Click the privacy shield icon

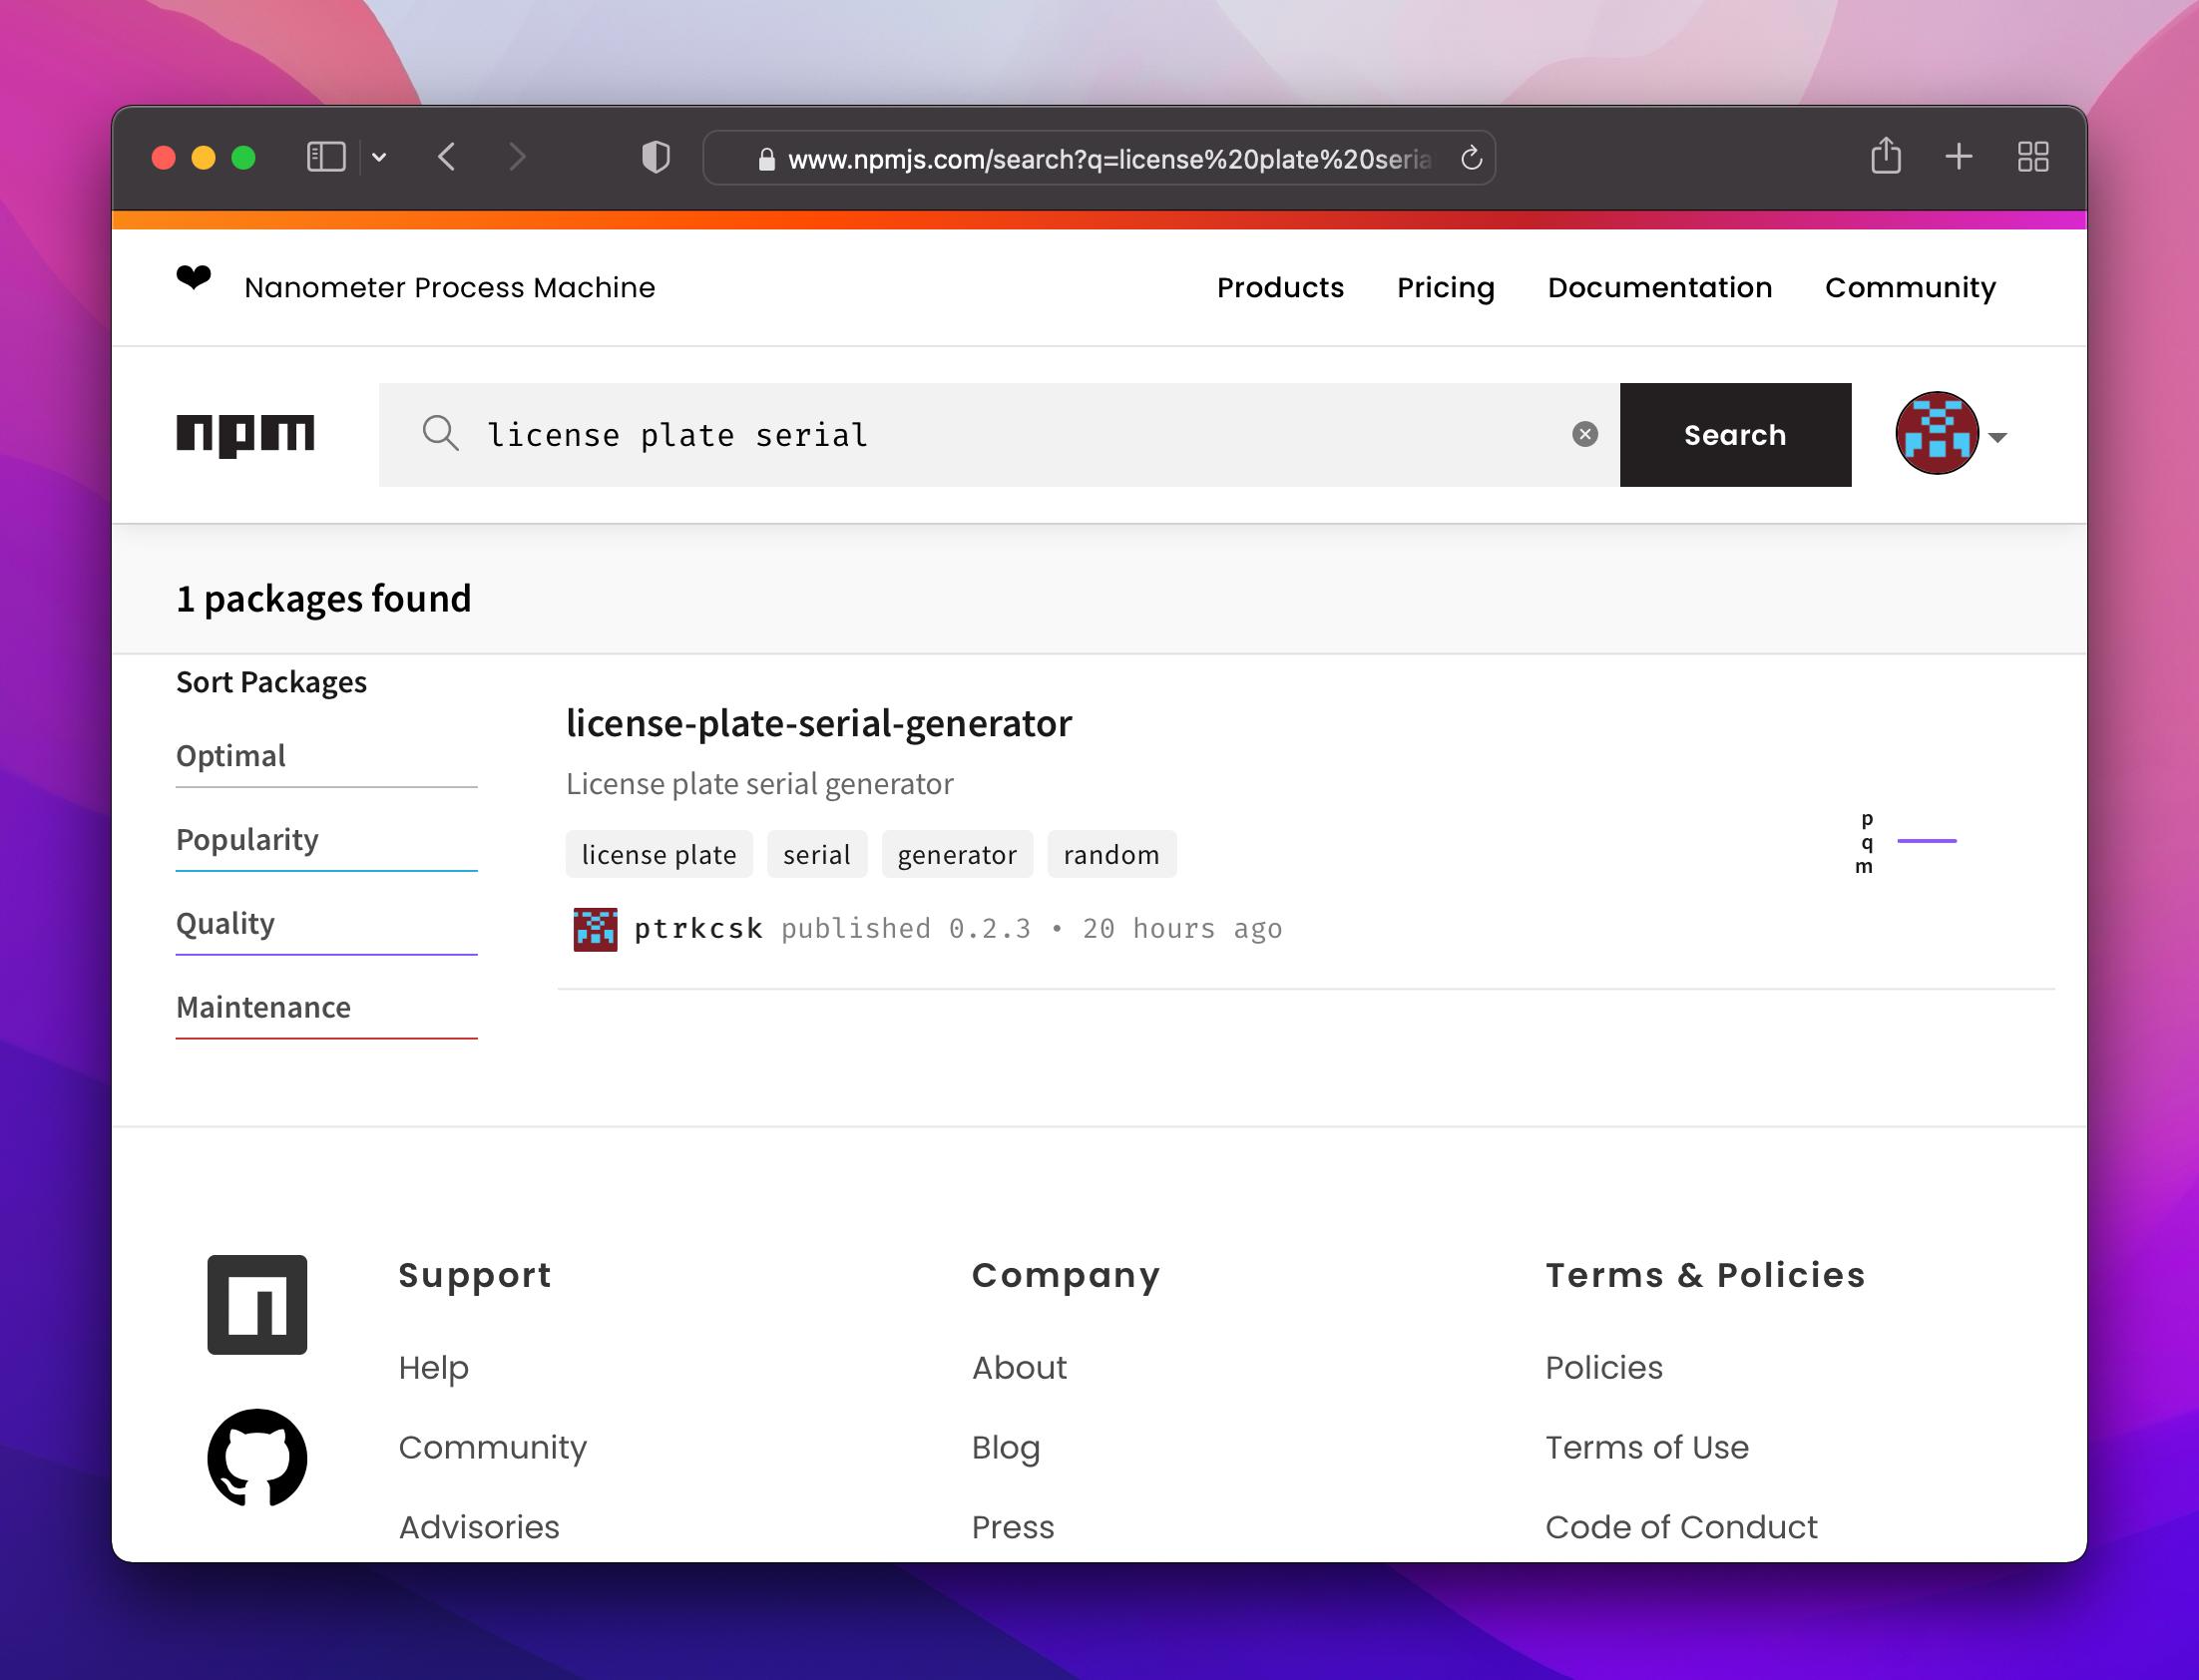coord(656,157)
